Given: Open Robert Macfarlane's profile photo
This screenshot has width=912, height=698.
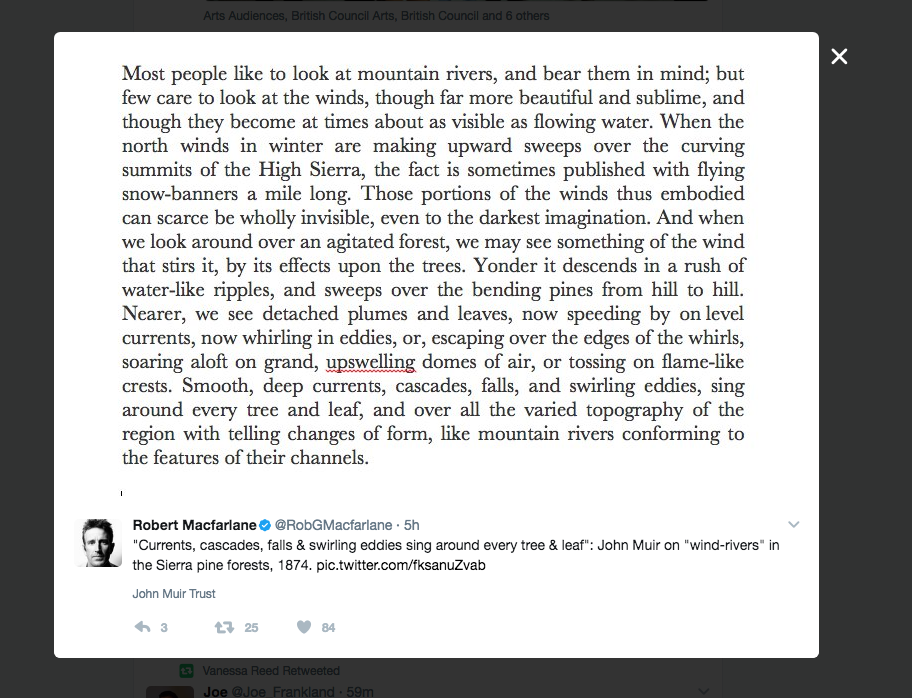Looking at the screenshot, I should (x=98, y=543).
